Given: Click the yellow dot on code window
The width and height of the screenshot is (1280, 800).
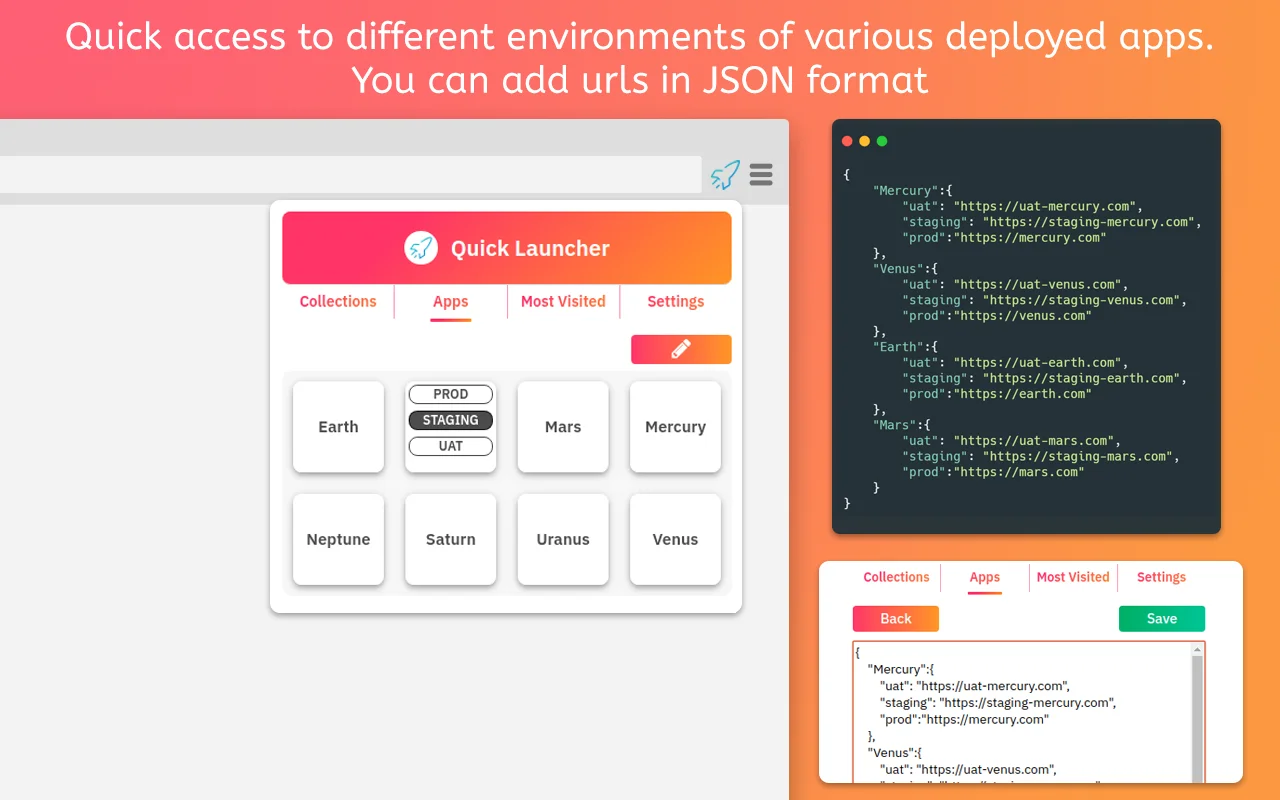Looking at the screenshot, I should (x=865, y=141).
